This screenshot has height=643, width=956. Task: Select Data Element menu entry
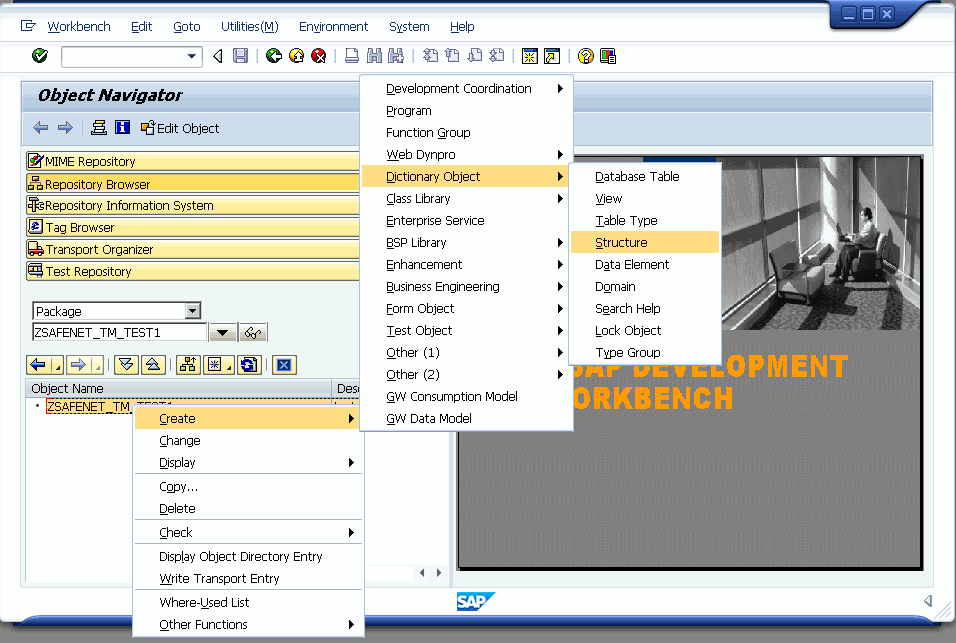coord(645,265)
